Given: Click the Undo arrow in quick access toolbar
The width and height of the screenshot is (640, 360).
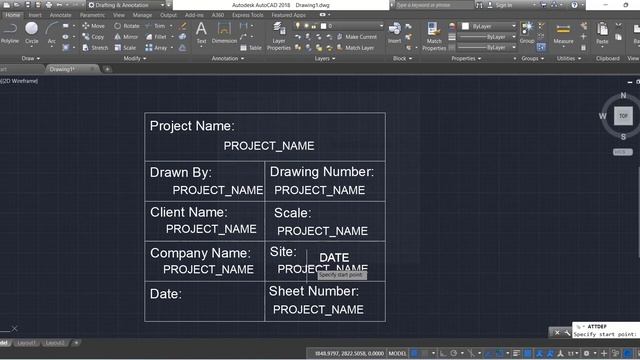Looking at the screenshot, I should click(59, 5).
